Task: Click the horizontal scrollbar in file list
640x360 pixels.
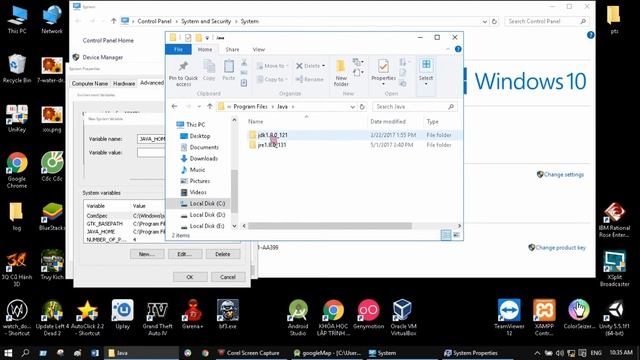Action: 330,226
